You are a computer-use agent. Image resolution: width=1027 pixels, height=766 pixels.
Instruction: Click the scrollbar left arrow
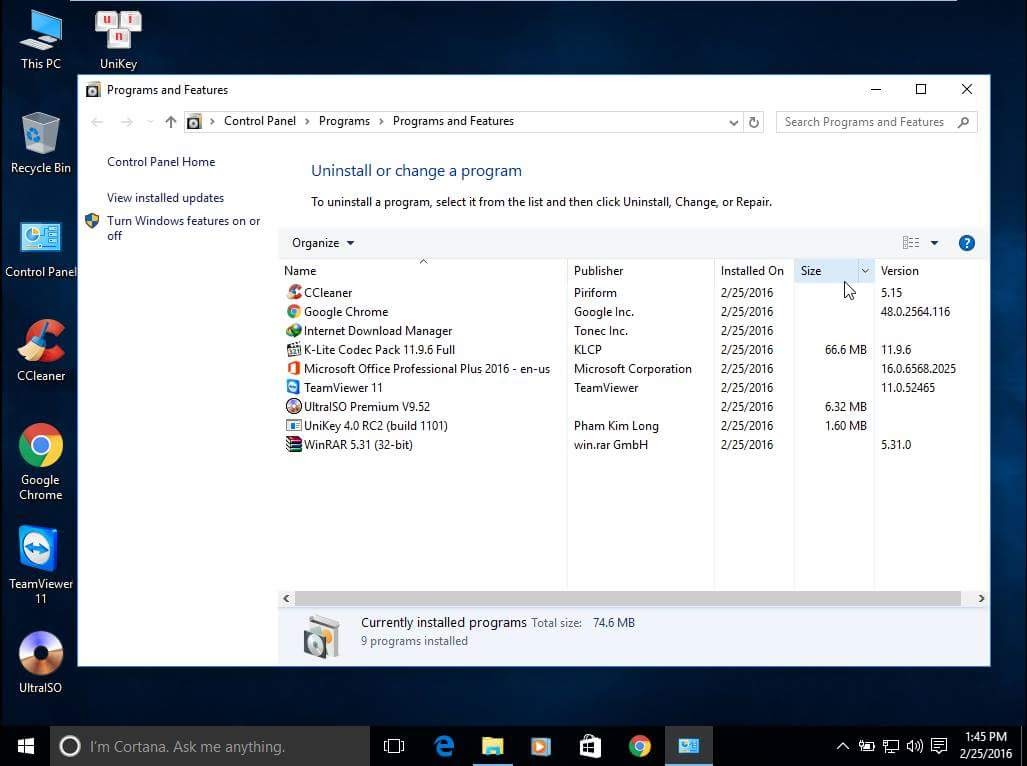coord(286,598)
